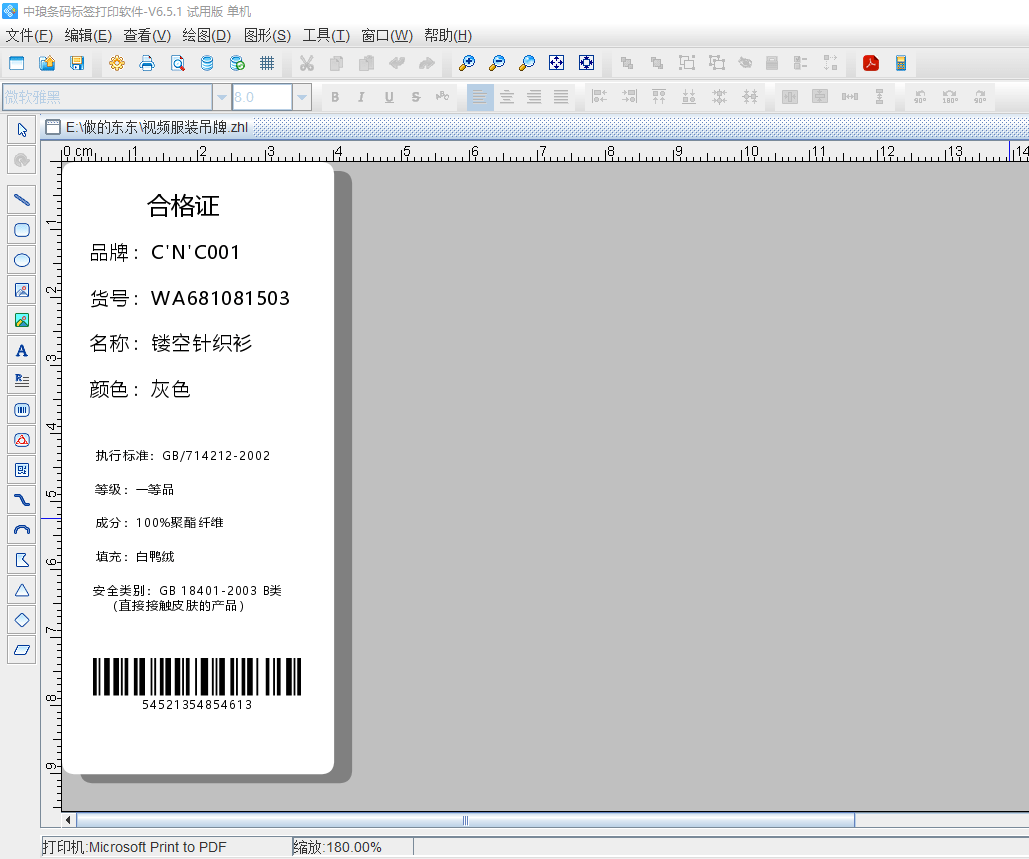Toggle left text alignment
This screenshot has width=1029, height=859.
pos(480,97)
